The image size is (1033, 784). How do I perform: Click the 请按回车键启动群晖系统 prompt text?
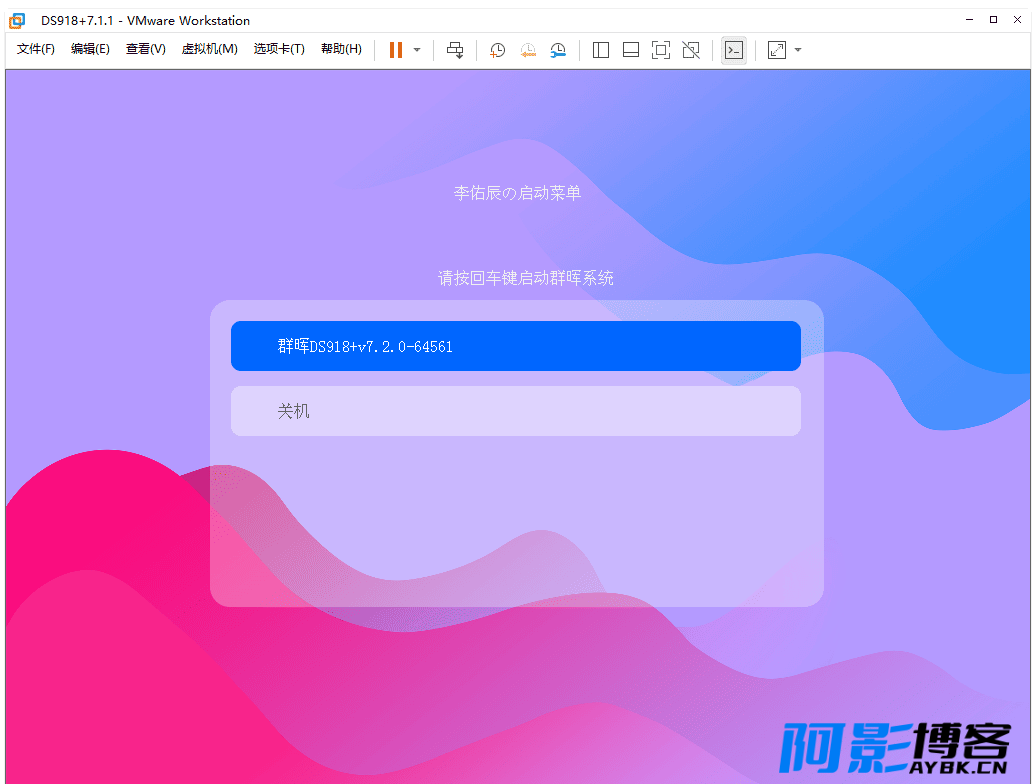(526, 278)
